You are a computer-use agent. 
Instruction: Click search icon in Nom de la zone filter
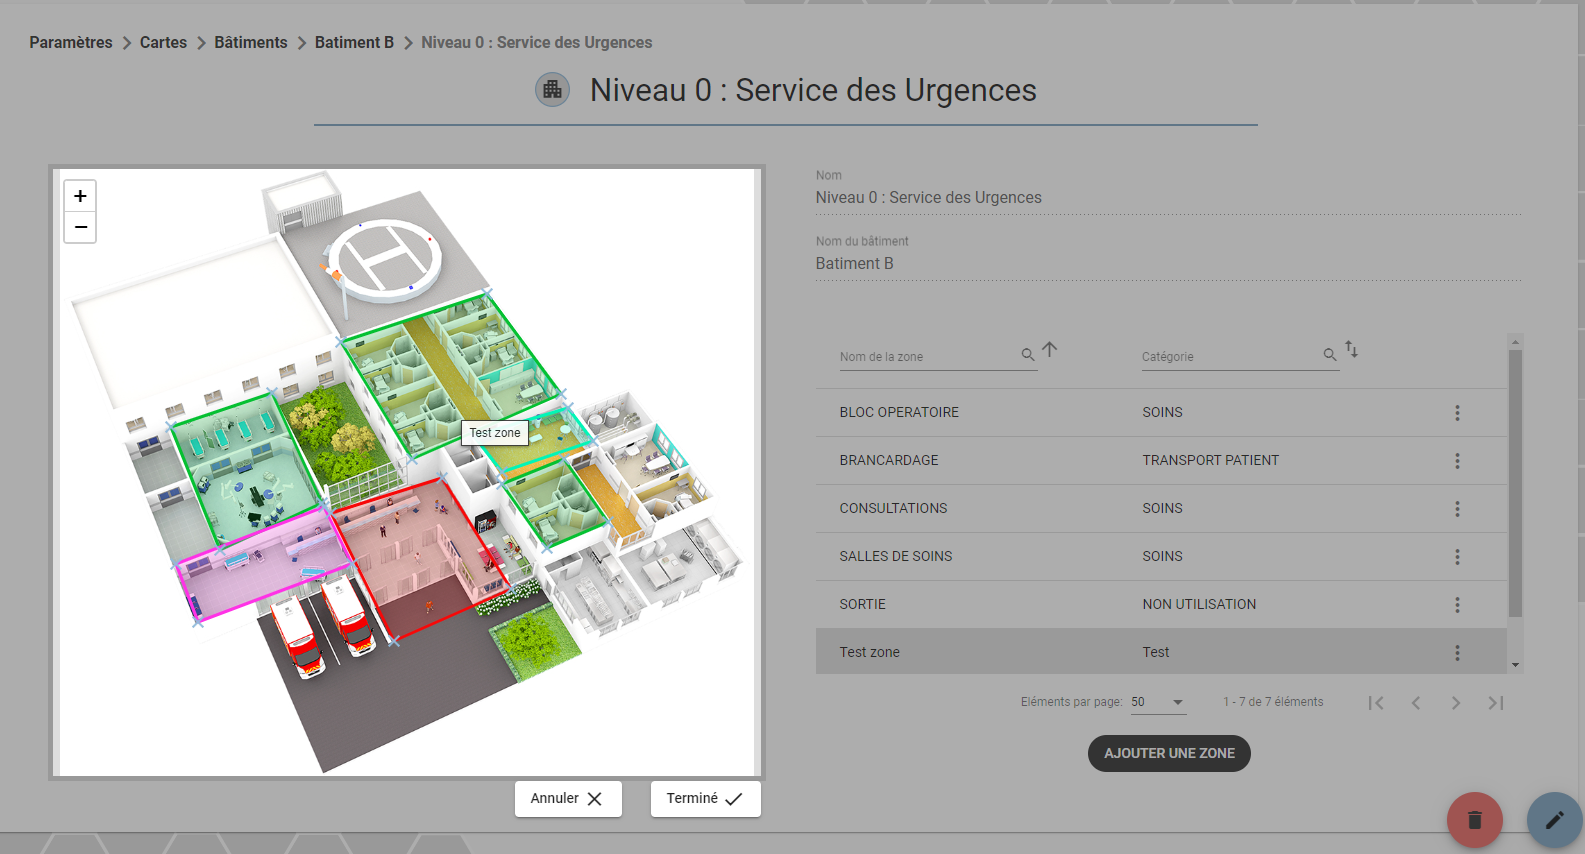[x=1027, y=355]
